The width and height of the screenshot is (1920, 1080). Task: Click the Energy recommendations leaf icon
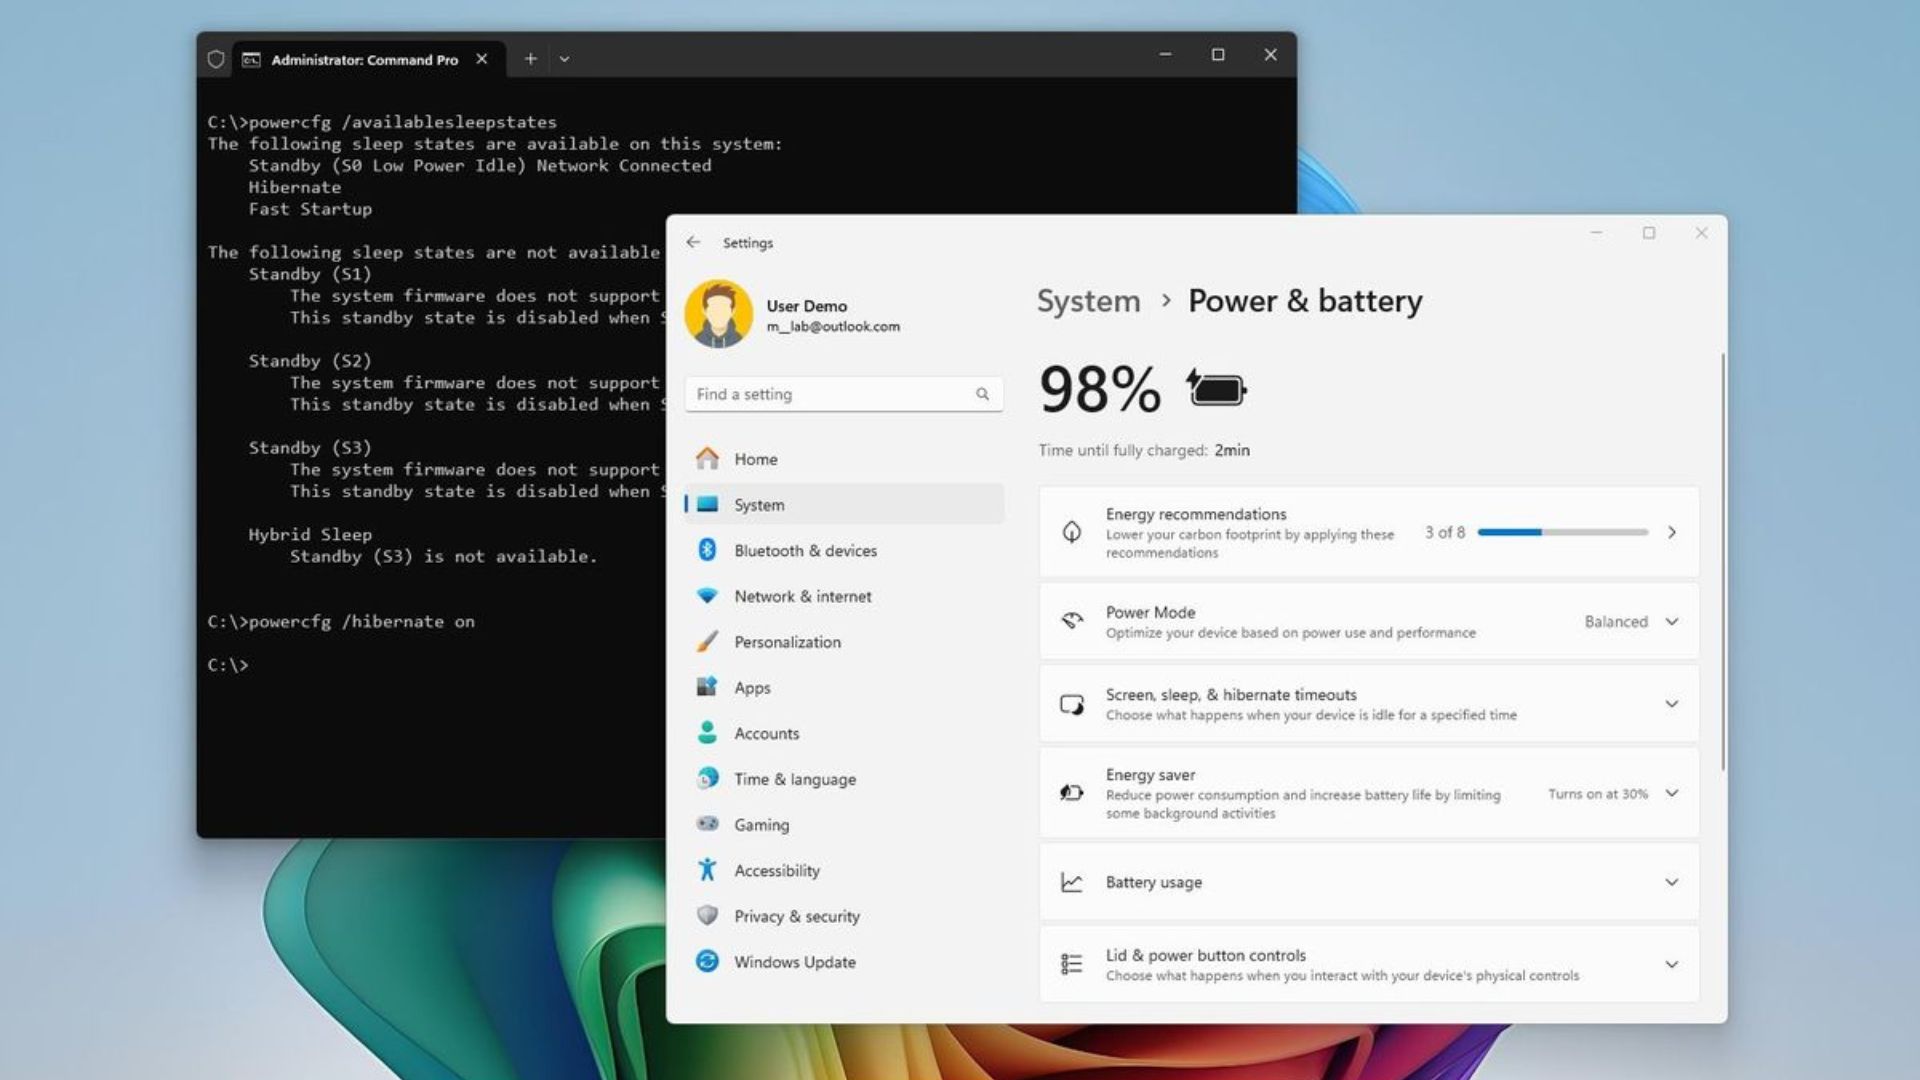coord(1071,532)
